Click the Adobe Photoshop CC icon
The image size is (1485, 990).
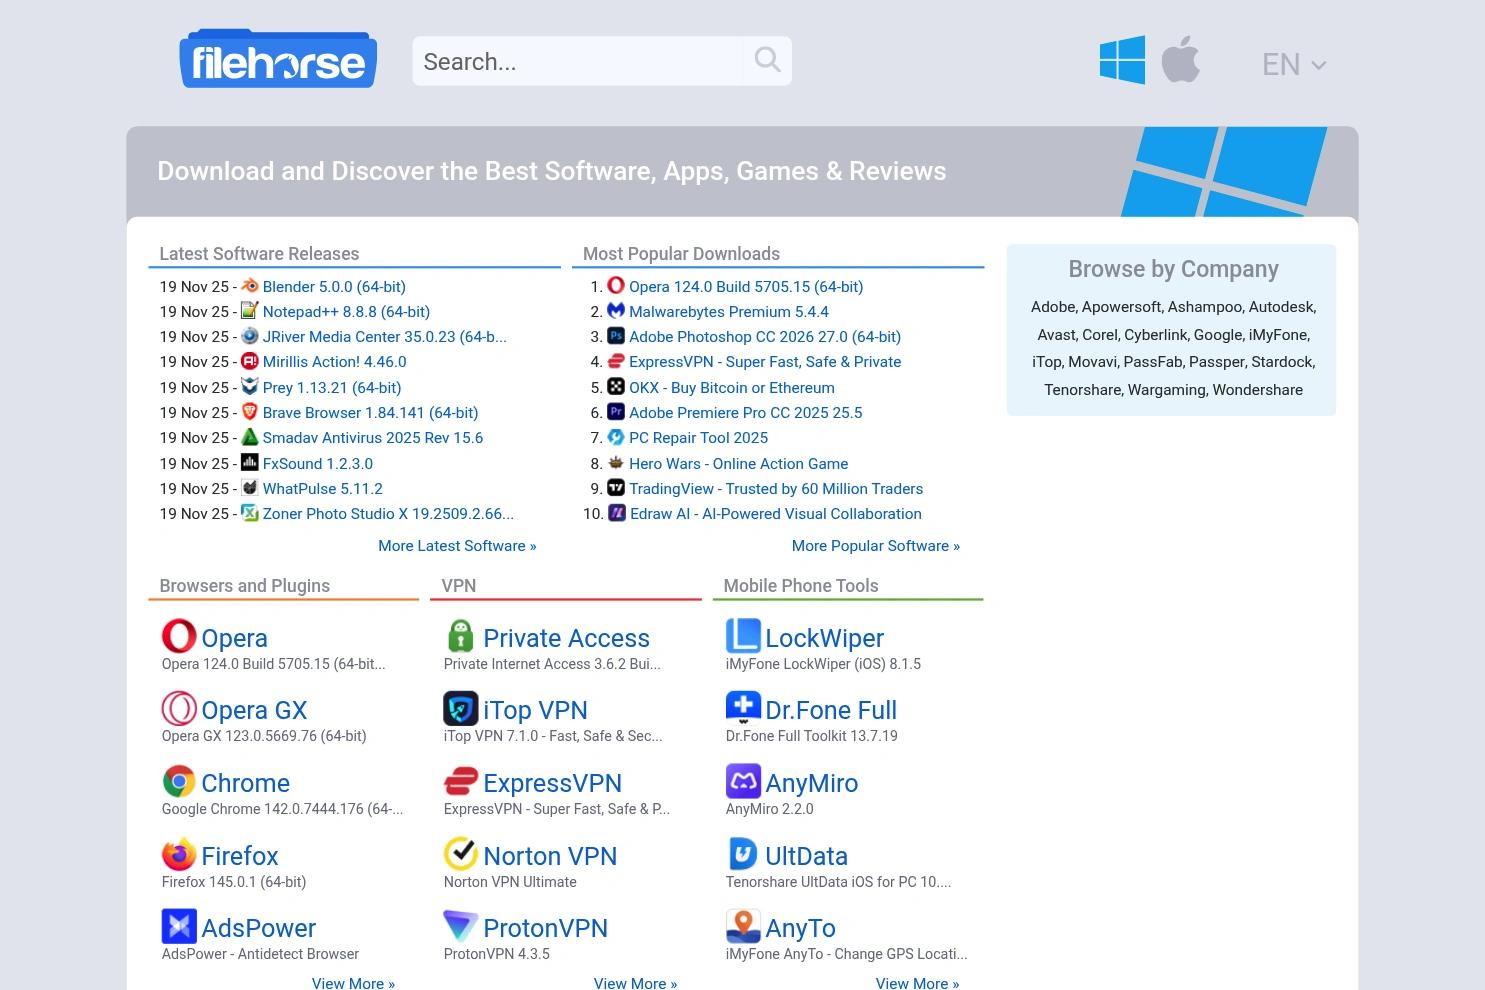click(616, 336)
